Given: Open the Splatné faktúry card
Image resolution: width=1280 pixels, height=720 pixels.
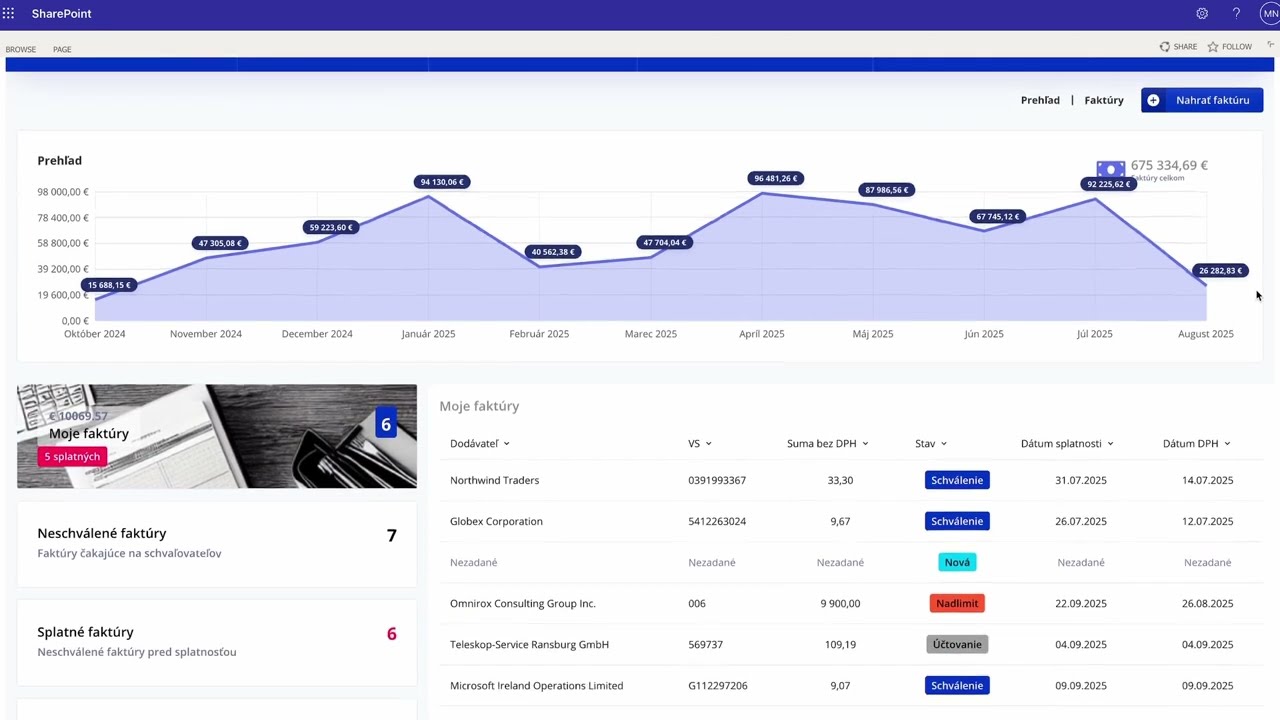Looking at the screenshot, I should (x=217, y=642).
